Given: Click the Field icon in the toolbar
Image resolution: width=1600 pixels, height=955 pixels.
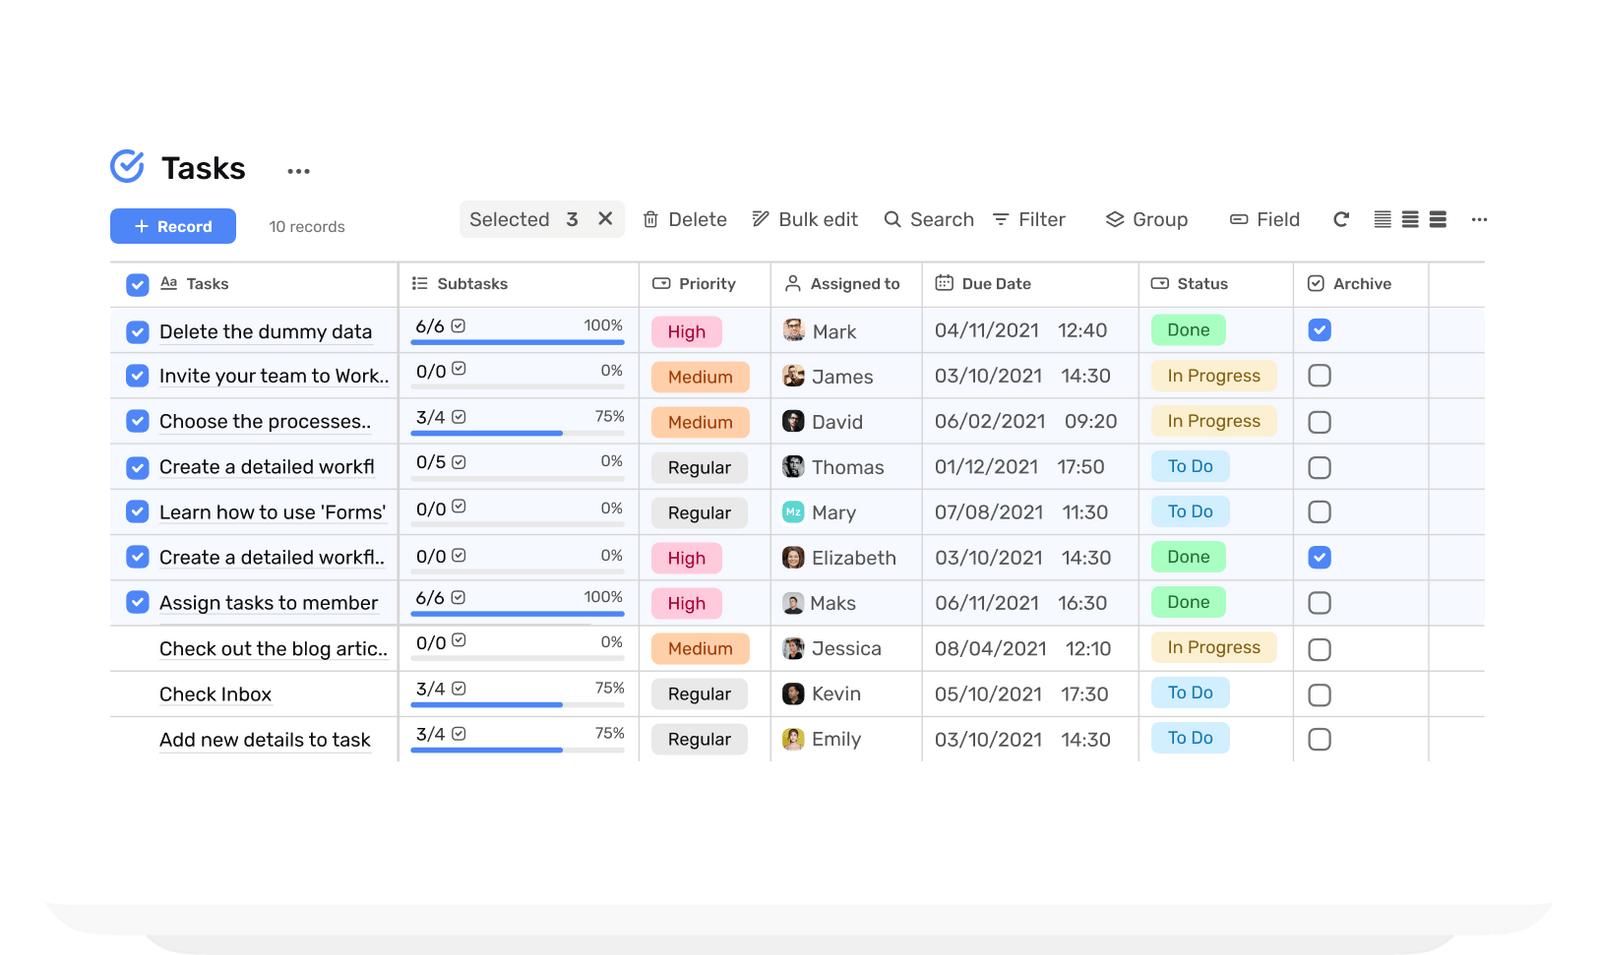Looking at the screenshot, I should pos(1237,219).
